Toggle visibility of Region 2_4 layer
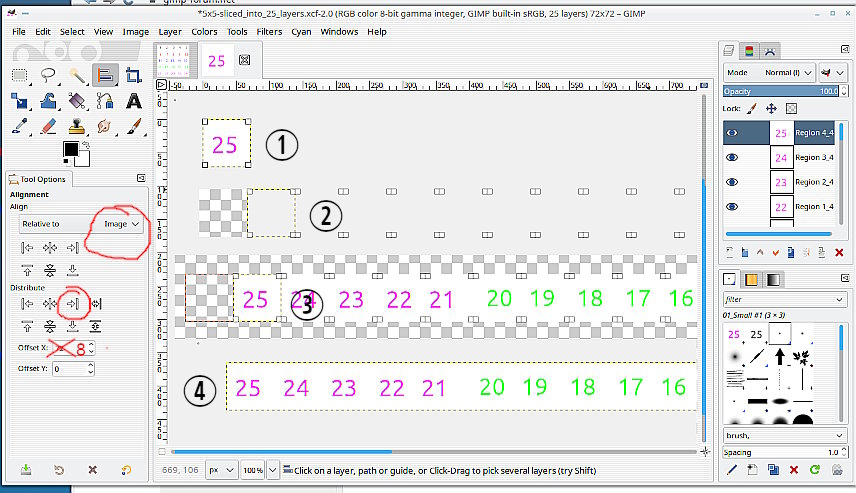Screen dimensions: 856x493 click(732, 182)
